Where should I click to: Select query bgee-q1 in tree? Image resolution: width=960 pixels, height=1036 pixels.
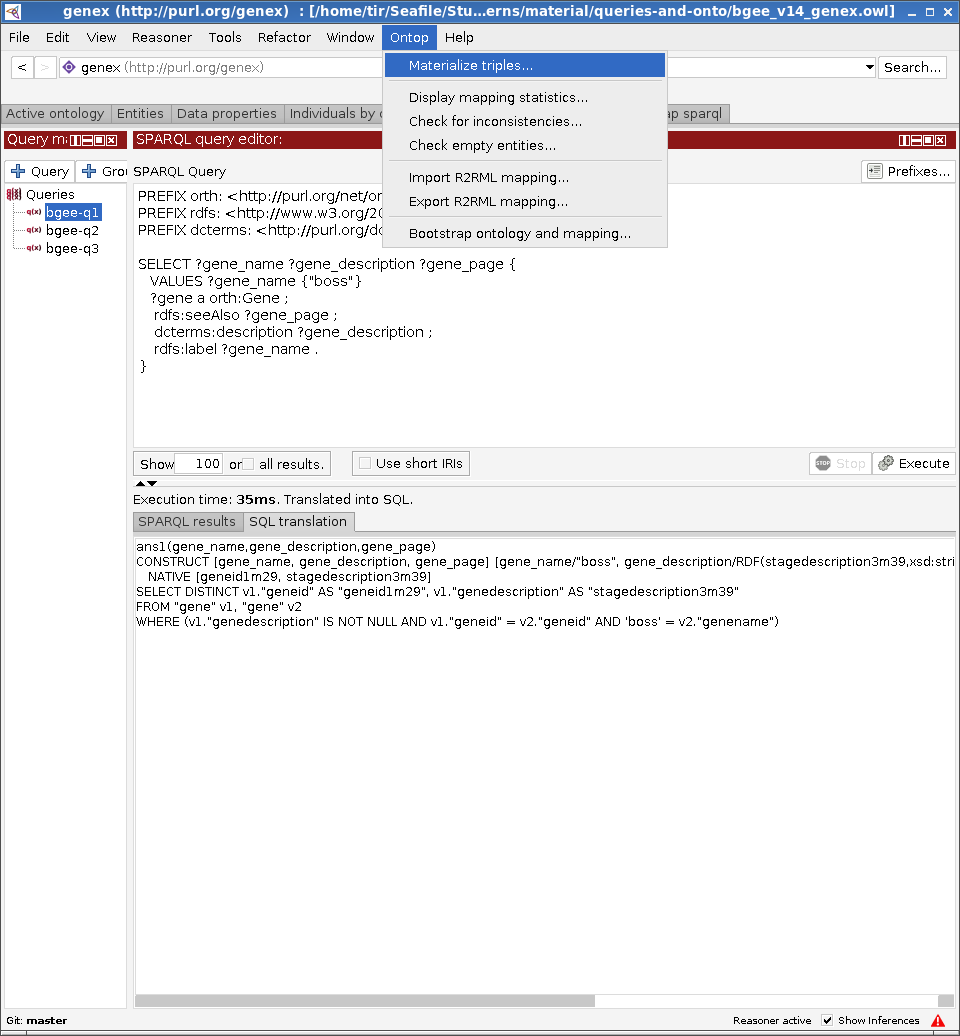point(73,212)
